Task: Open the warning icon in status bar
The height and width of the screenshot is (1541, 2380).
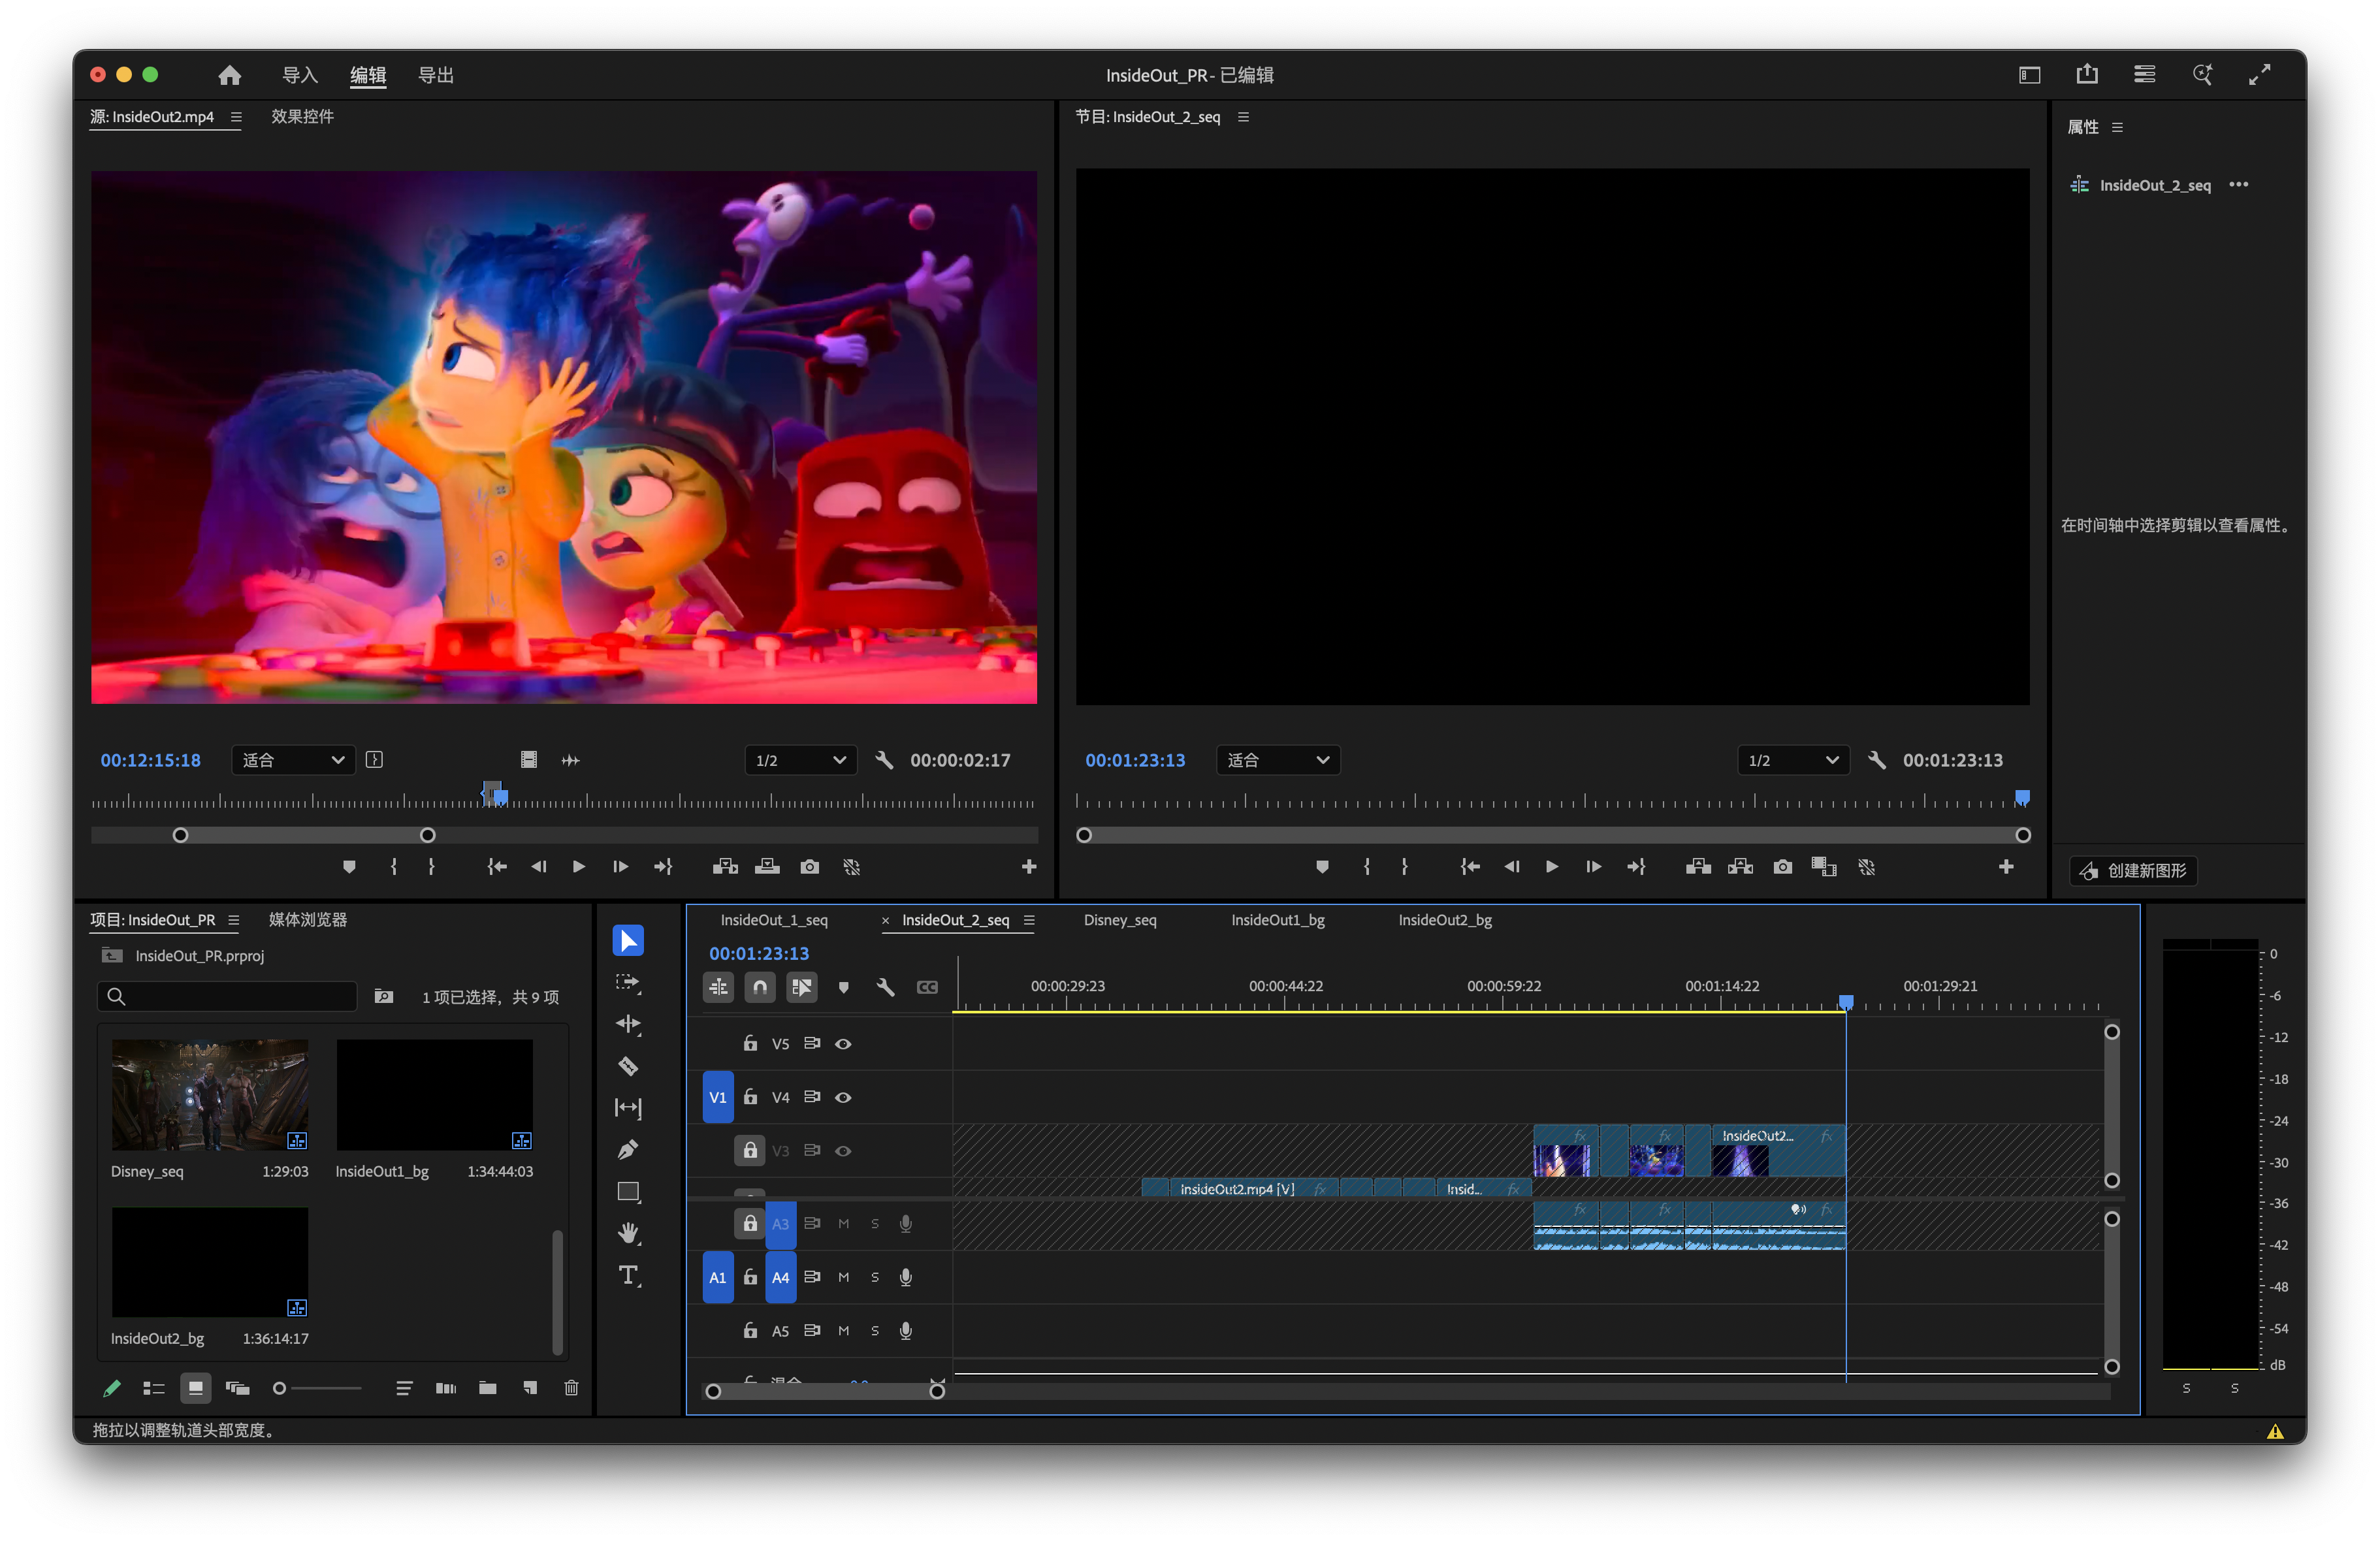Action: [2274, 1431]
